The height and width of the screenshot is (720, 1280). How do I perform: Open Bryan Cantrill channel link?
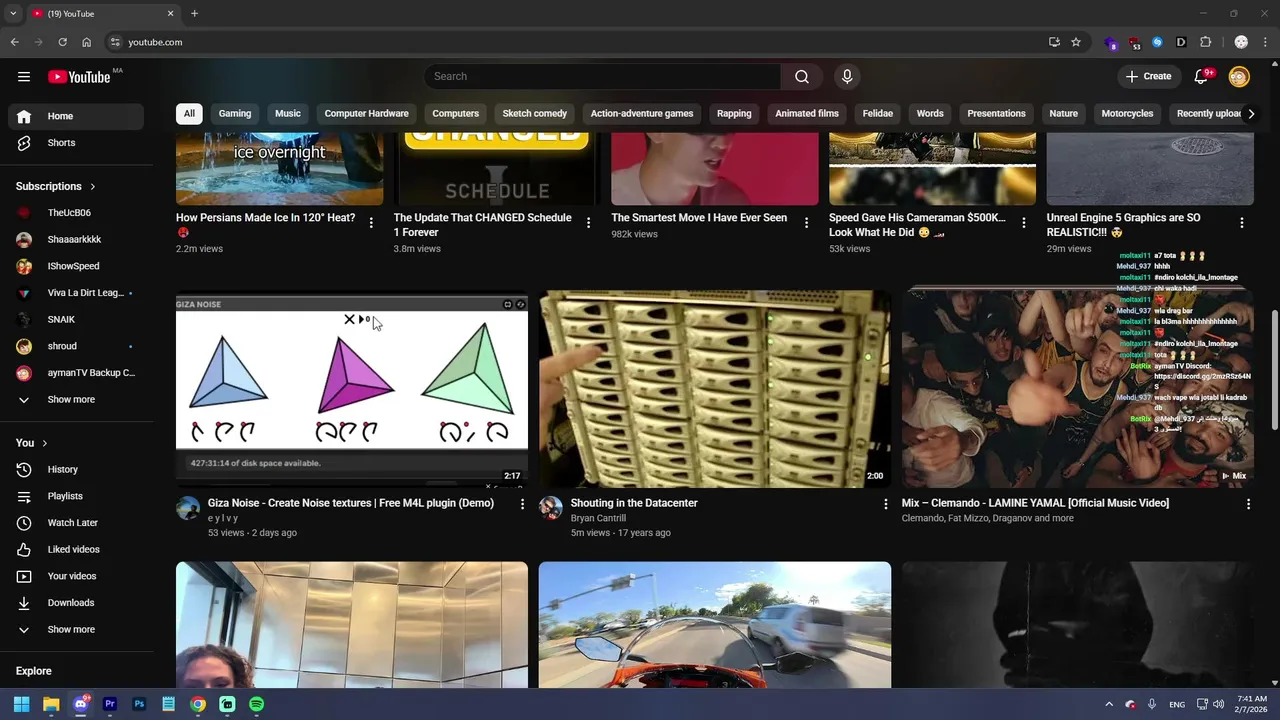coord(598,519)
